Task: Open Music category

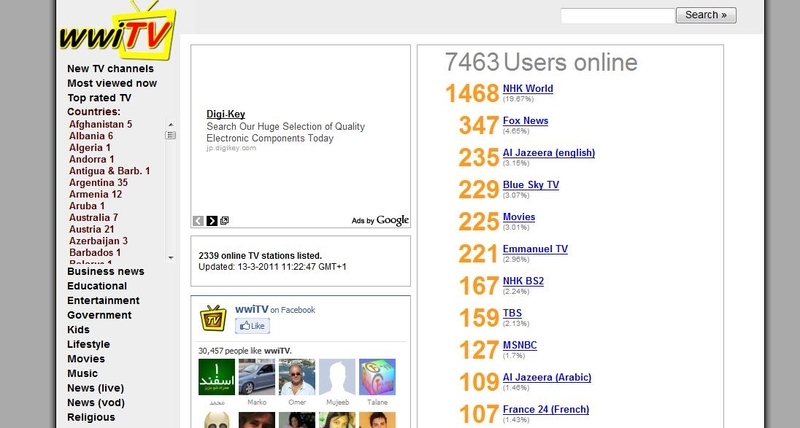Action: tap(82, 373)
